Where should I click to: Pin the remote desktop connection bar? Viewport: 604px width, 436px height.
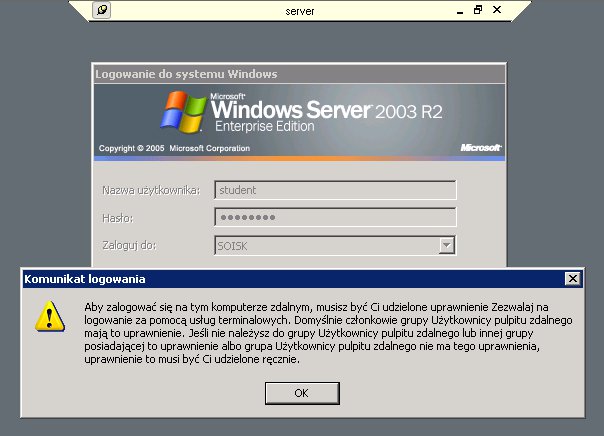[x=102, y=10]
